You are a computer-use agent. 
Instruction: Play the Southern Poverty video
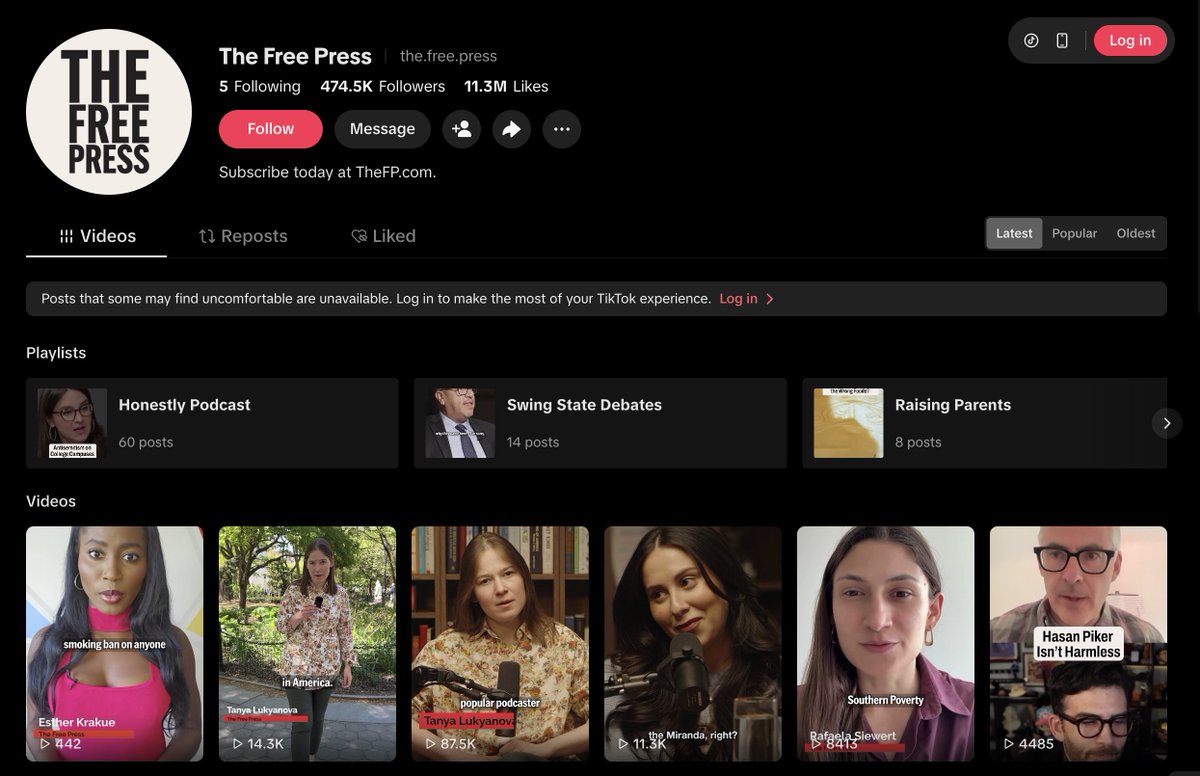tap(886, 644)
